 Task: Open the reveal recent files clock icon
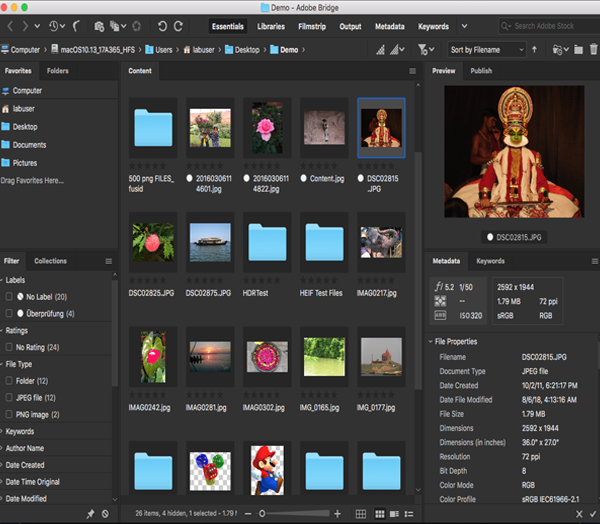tap(55, 26)
